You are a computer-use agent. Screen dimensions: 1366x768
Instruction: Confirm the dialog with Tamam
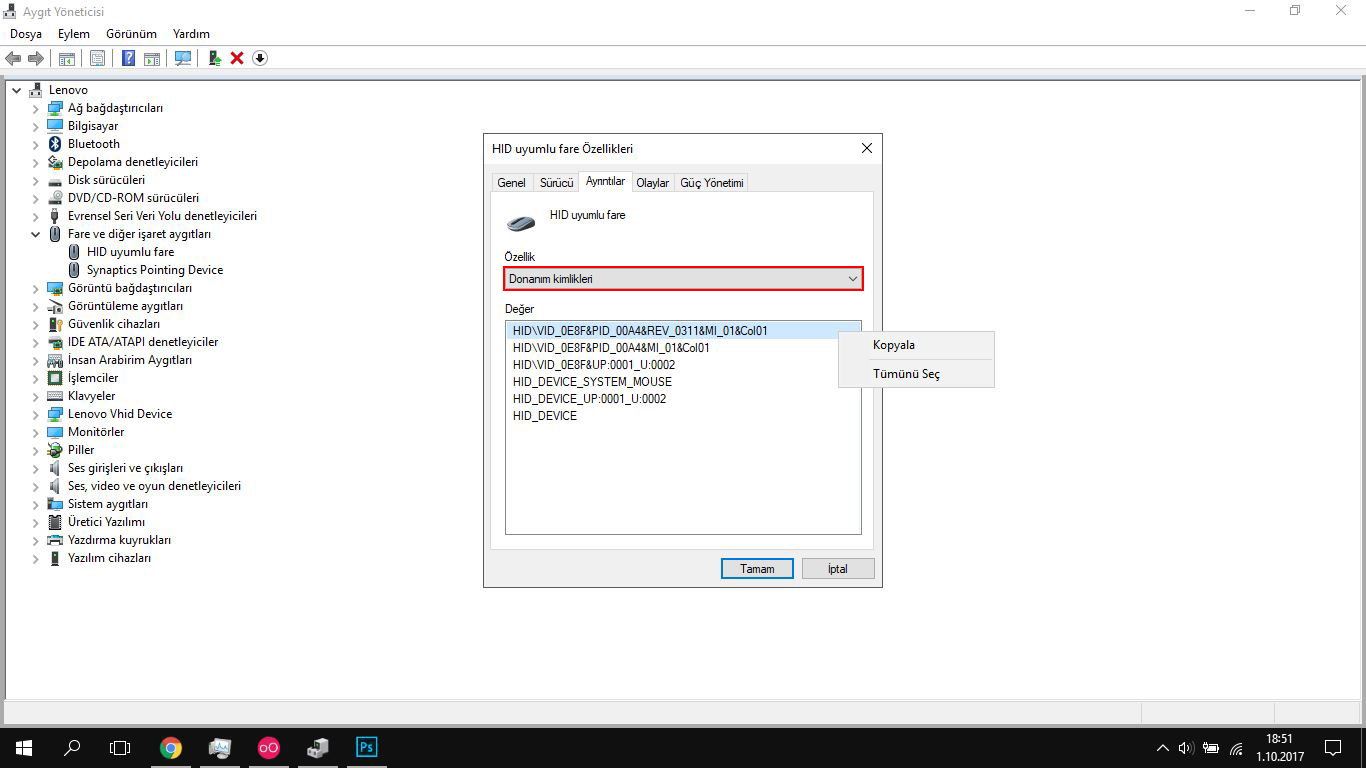click(757, 569)
